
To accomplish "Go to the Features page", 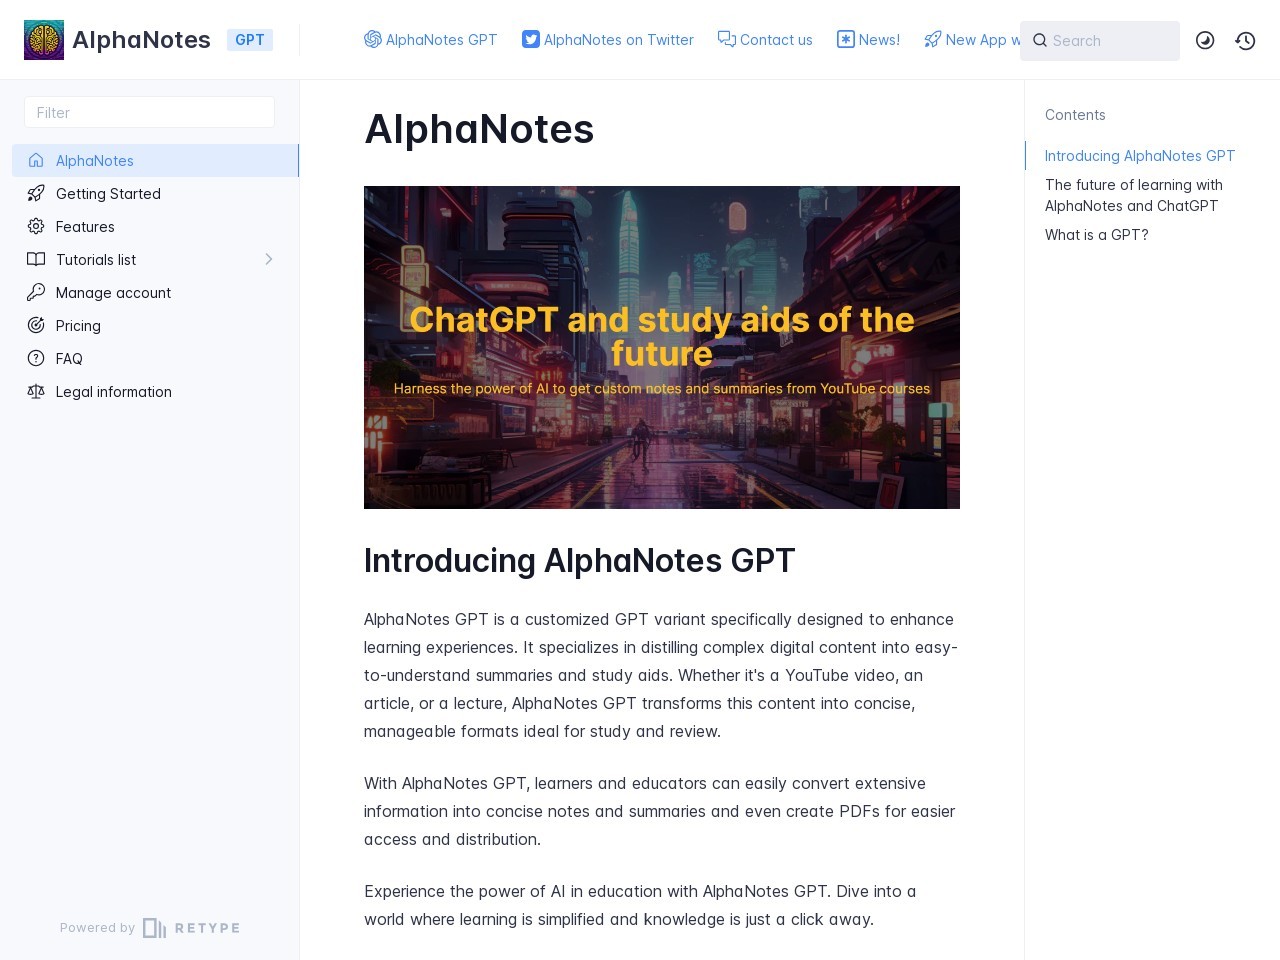I will [x=155, y=226].
